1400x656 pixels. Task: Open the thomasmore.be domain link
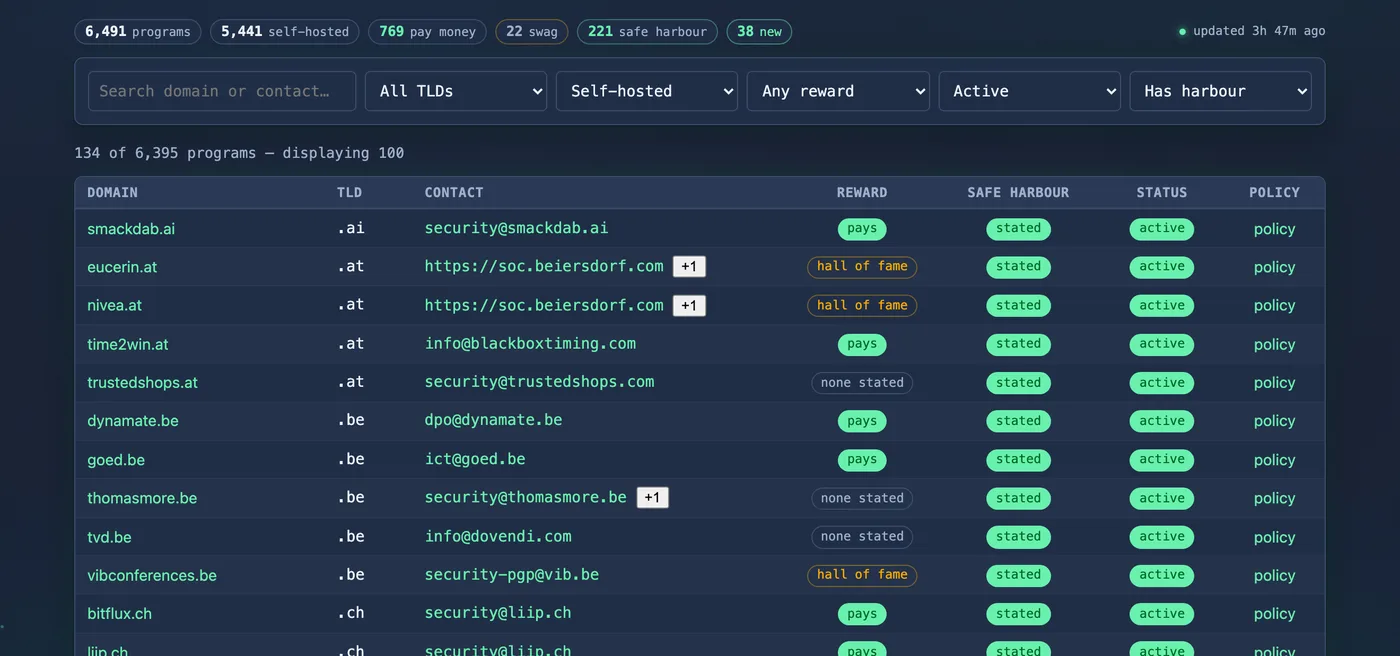click(142, 498)
